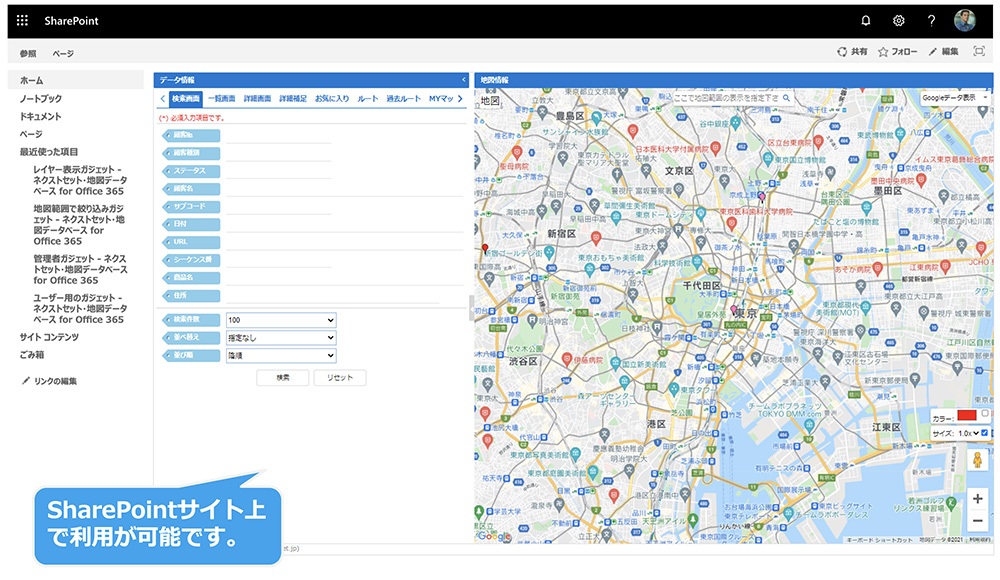Open the 検索件数 dropdown showing 100
Viewport: 1000px width, 580px height.
(281, 320)
